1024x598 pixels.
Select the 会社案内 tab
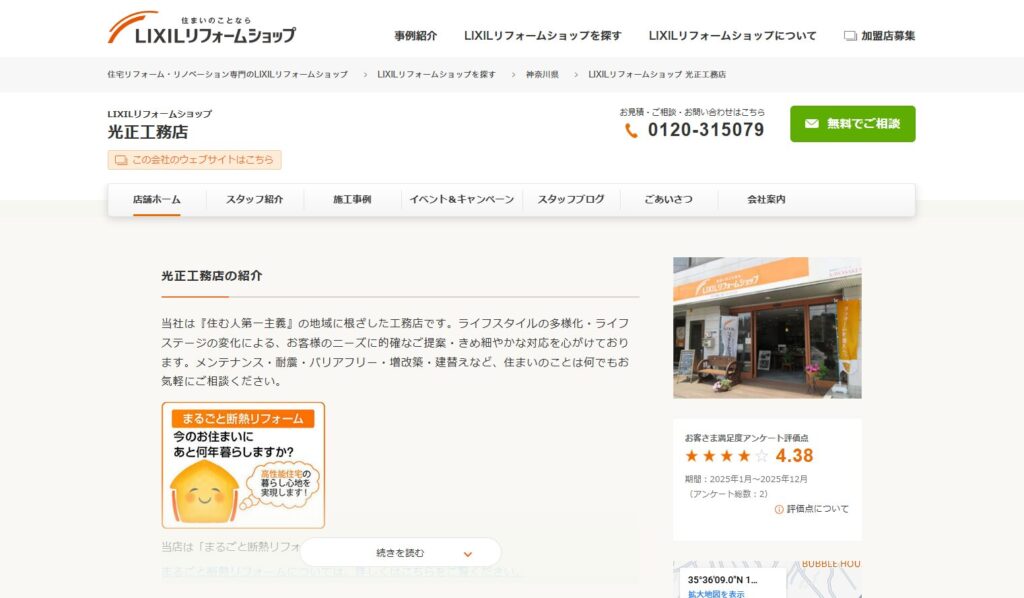click(766, 199)
